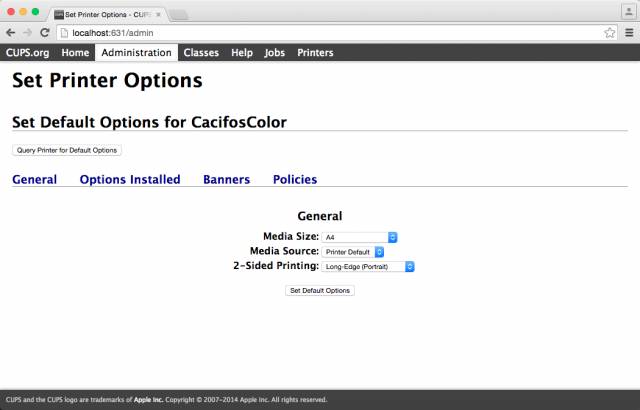Switch to the Options Installed section
Image resolution: width=640 pixels, height=410 pixels.
(130, 180)
